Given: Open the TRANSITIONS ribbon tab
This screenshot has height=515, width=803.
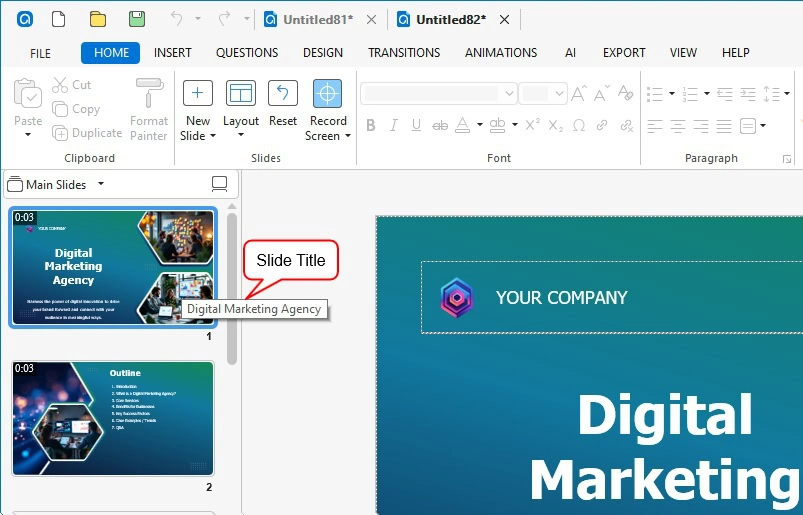Looking at the screenshot, I should [x=404, y=53].
